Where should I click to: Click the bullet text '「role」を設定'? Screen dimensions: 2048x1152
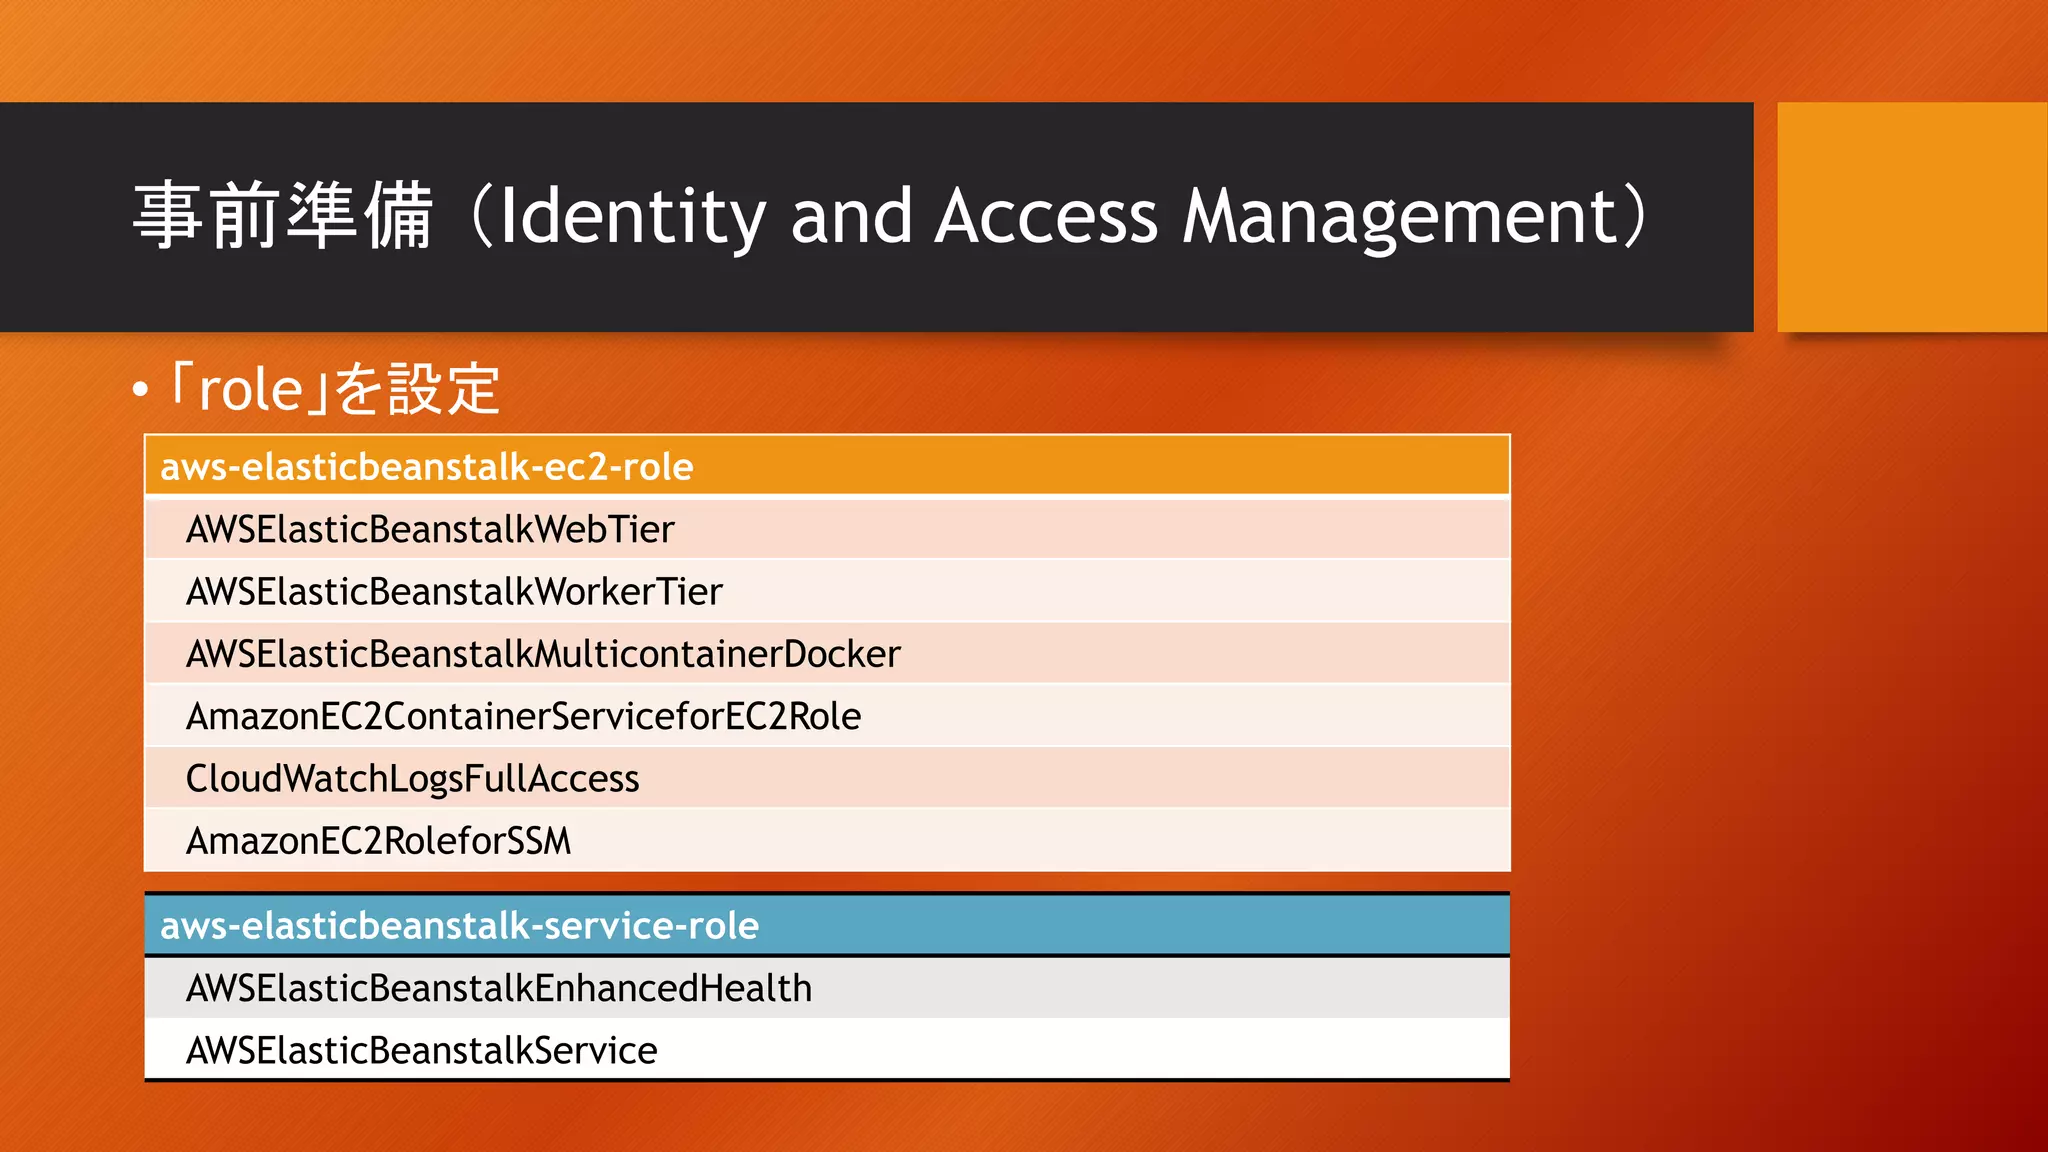pyautogui.click(x=334, y=389)
